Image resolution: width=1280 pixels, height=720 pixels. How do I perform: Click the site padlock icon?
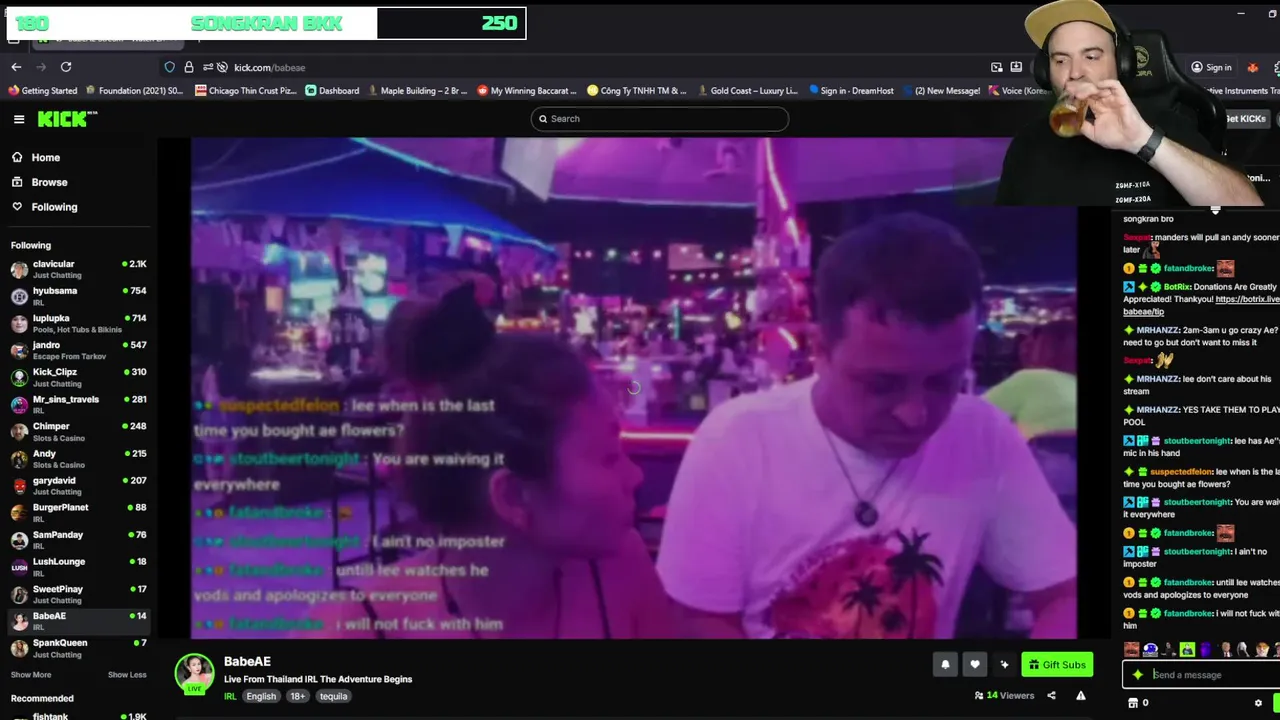click(x=188, y=67)
